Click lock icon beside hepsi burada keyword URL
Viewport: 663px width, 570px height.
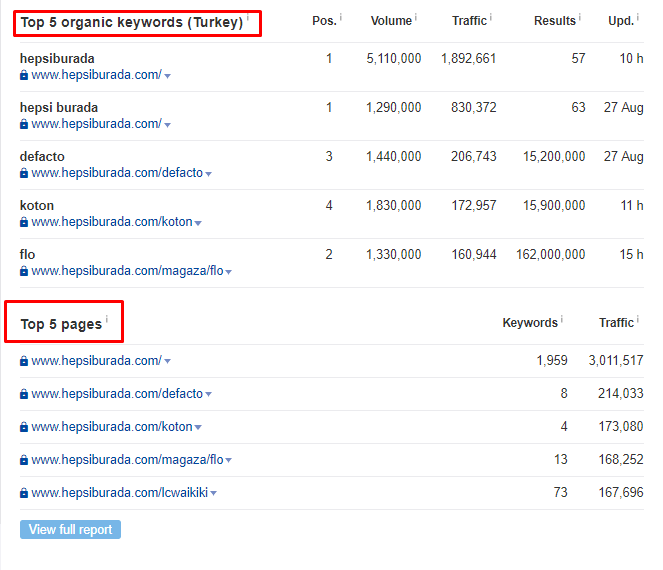(x=24, y=124)
